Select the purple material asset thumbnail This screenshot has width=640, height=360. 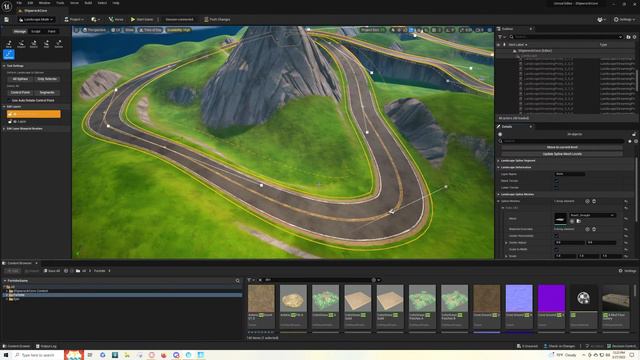point(551,298)
